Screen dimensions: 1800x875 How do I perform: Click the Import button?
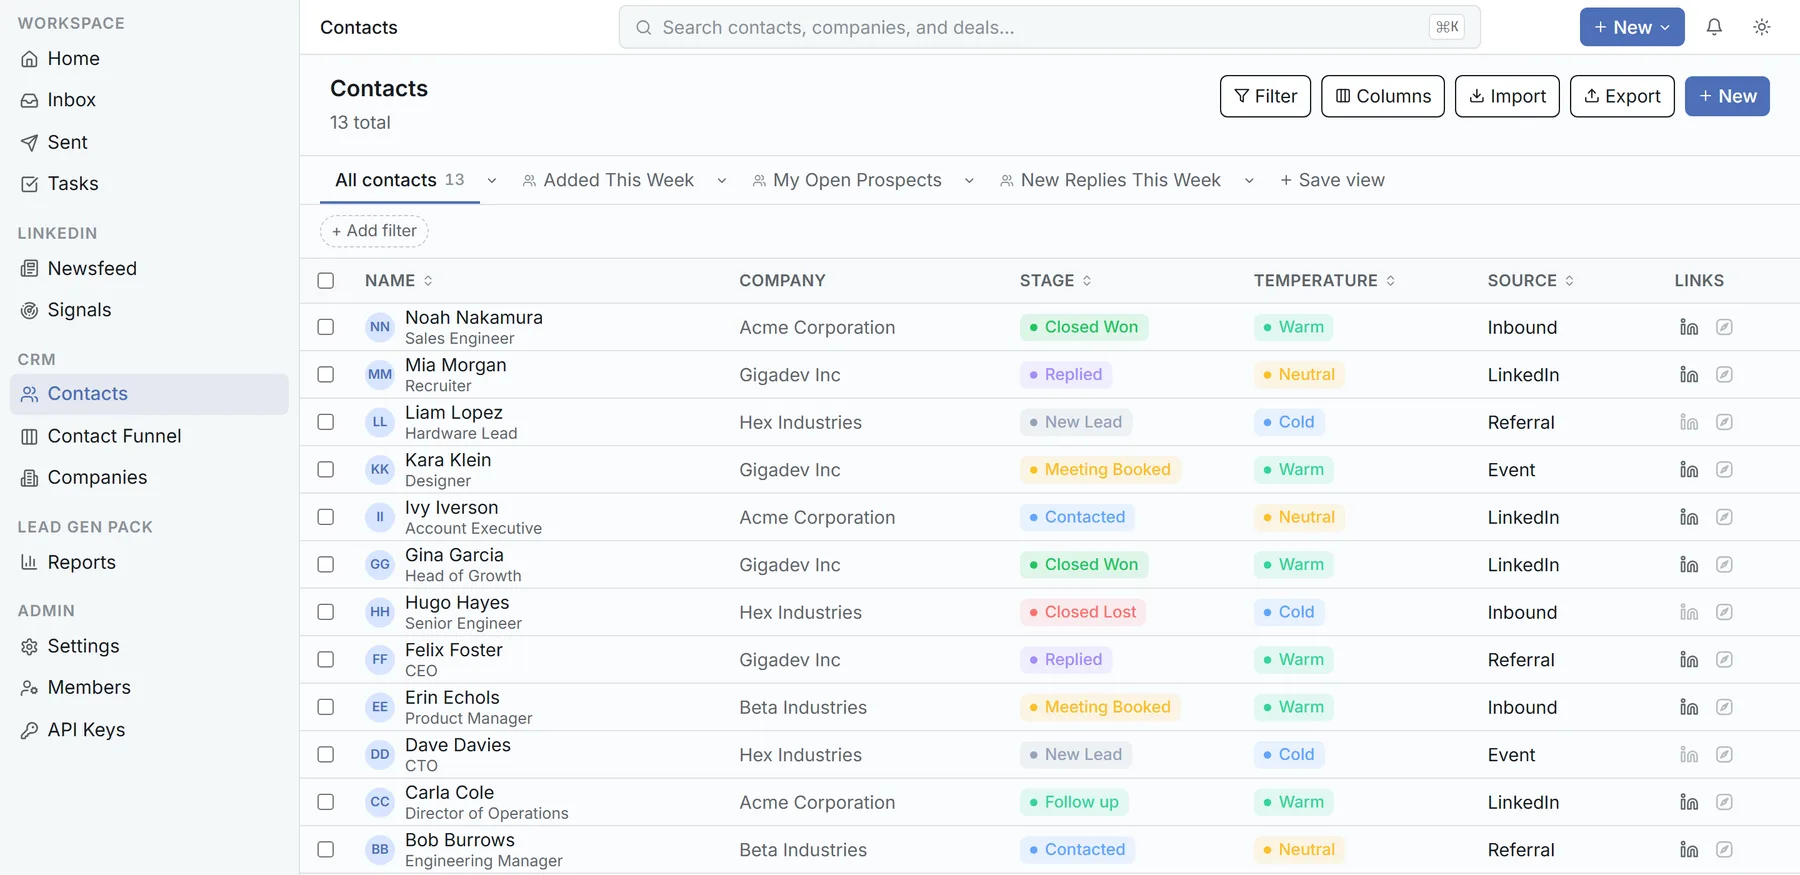click(1507, 96)
